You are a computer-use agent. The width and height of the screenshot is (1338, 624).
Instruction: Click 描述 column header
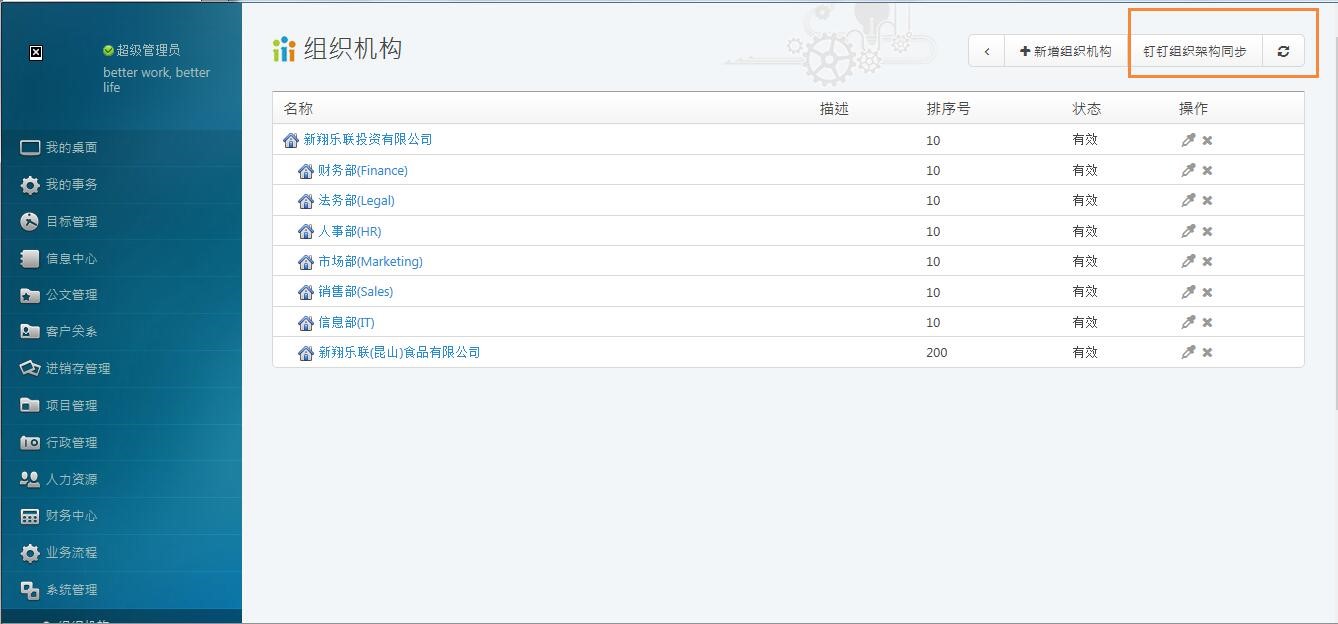tap(834, 108)
